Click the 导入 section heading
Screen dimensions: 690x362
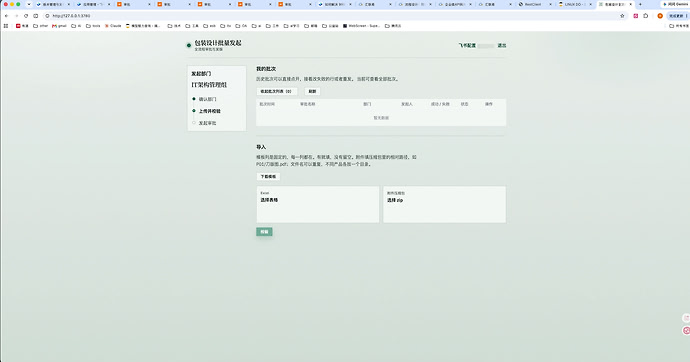pos(261,147)
